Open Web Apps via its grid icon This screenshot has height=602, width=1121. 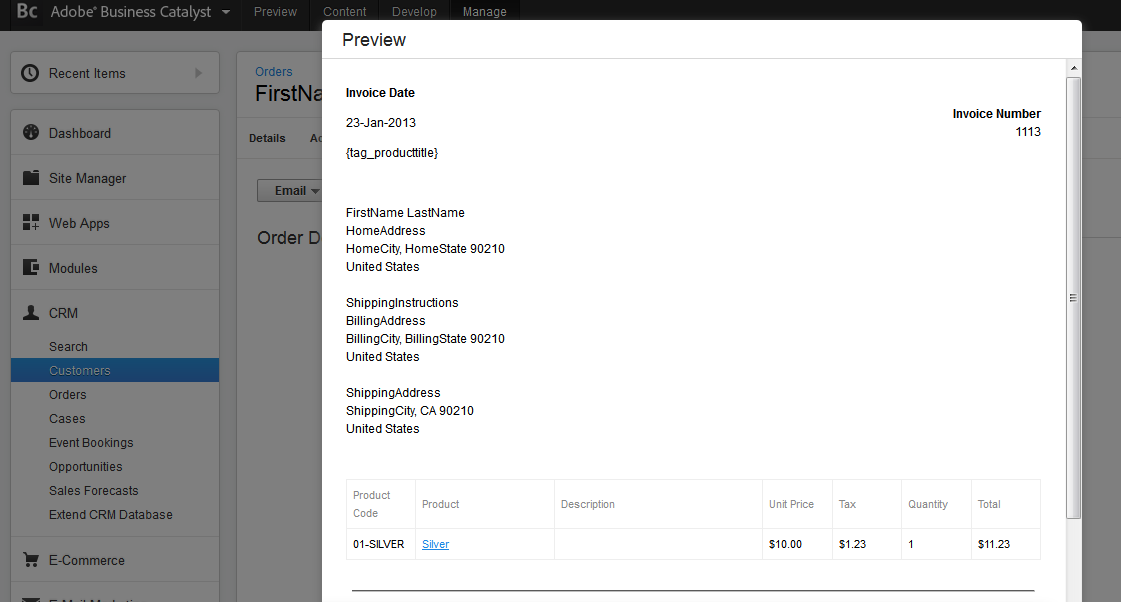coord(30,222)
